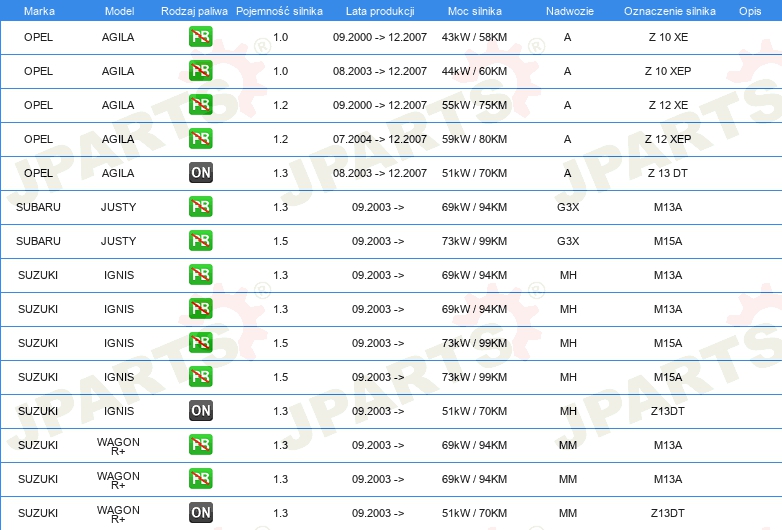
Task: Click petrol icon in Subaru Justy 1.5 row
Action: tap(200, 240)
